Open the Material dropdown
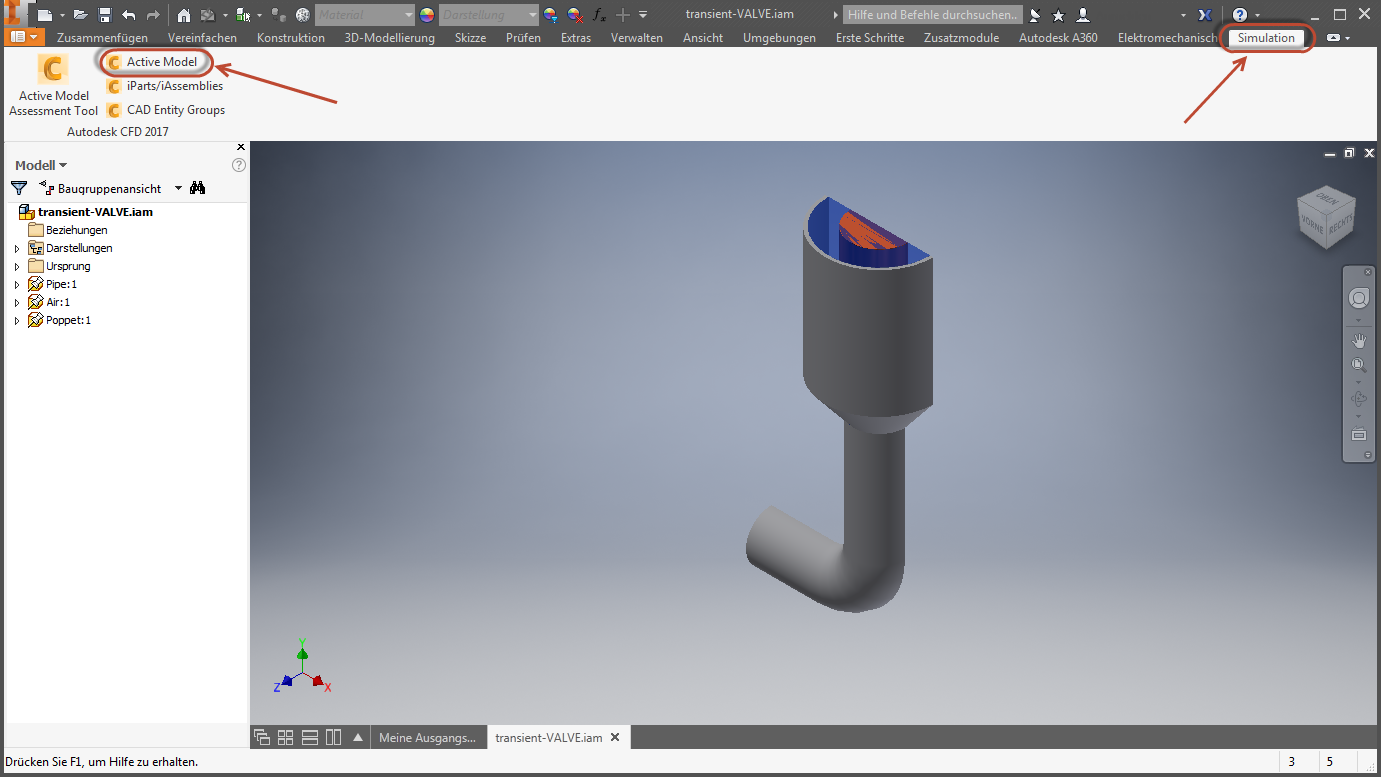The image size is (1381, 777). (x=365, y=15)
